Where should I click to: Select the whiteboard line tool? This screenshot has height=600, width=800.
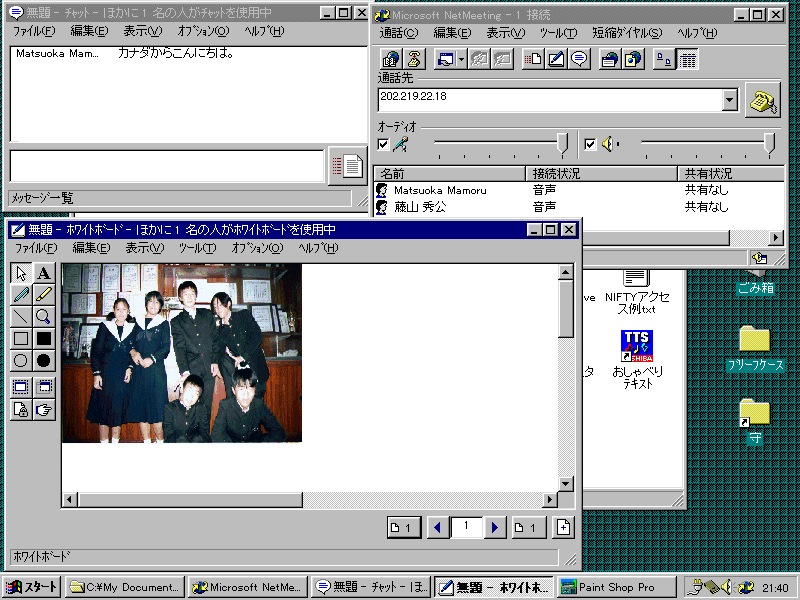21,317
